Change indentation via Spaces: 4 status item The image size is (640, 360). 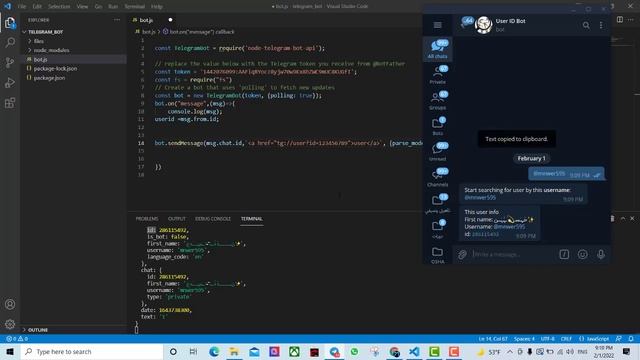click(524, 339)
